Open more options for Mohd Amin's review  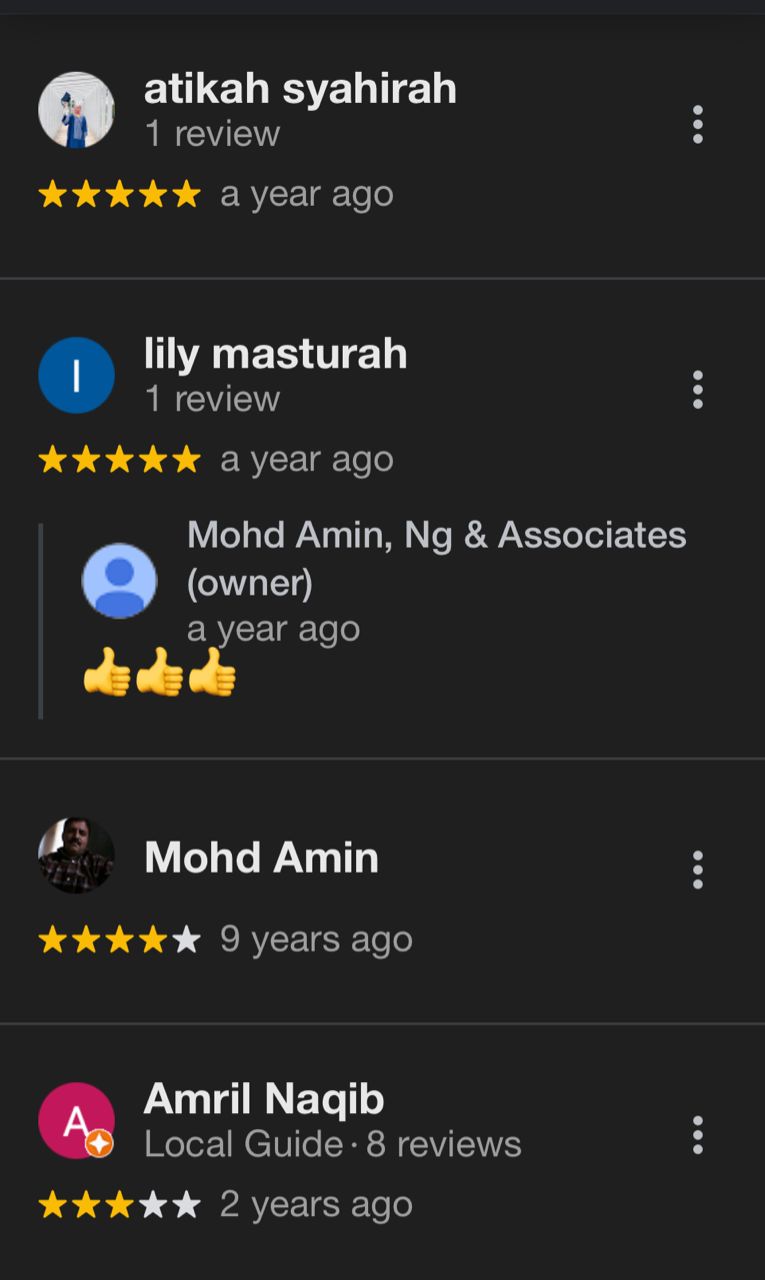697,870
